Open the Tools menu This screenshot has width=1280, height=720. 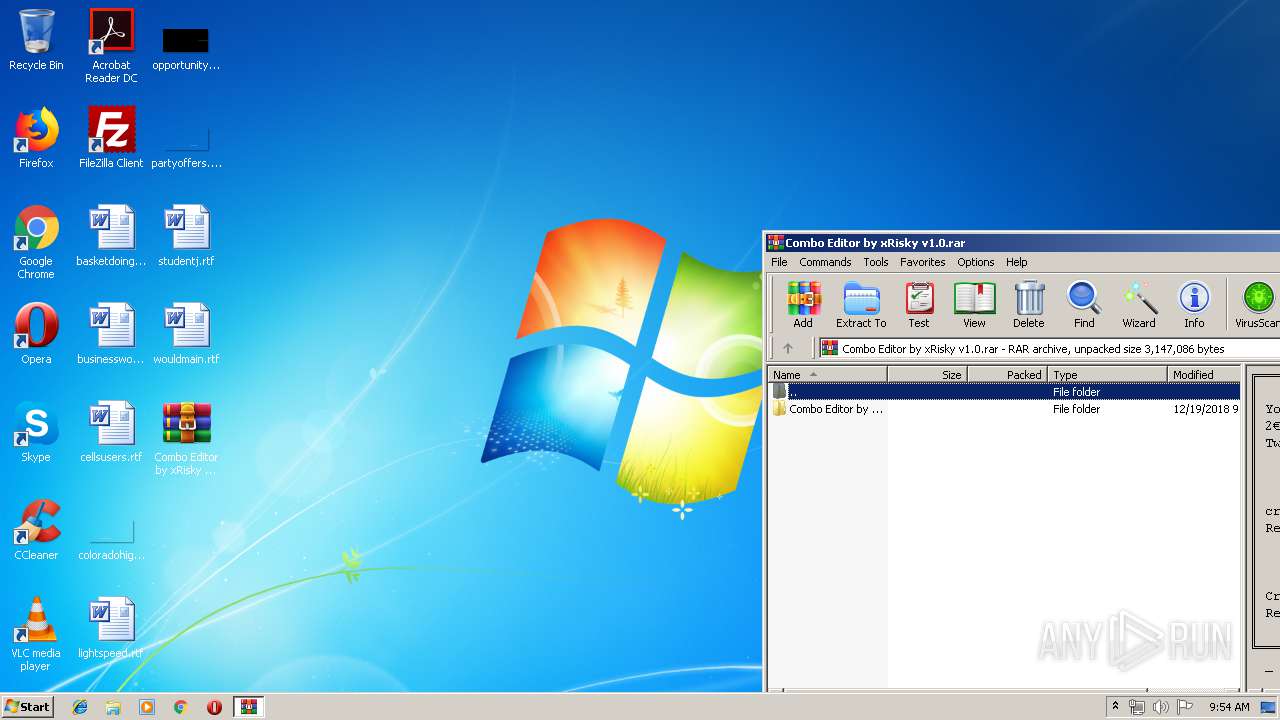876,262
